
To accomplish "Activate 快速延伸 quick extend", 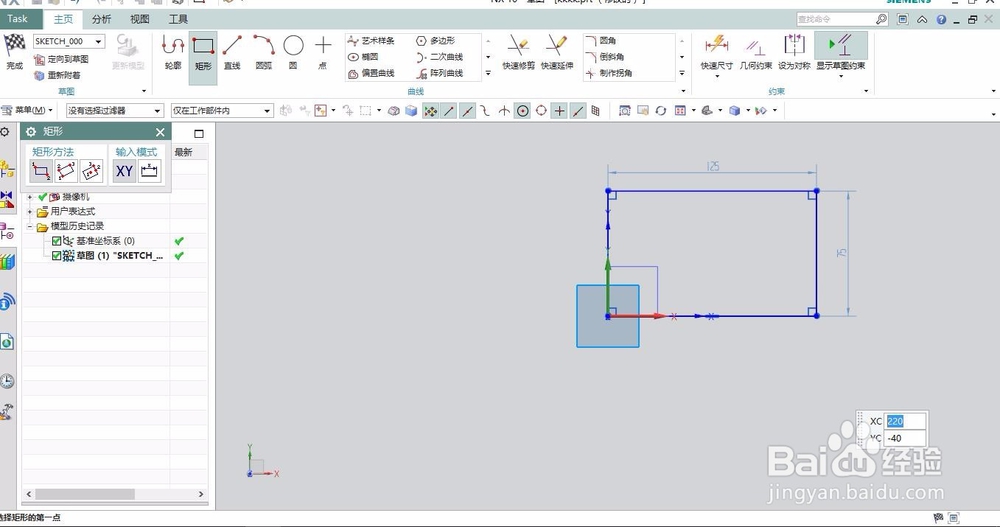I will coord(557,52).
